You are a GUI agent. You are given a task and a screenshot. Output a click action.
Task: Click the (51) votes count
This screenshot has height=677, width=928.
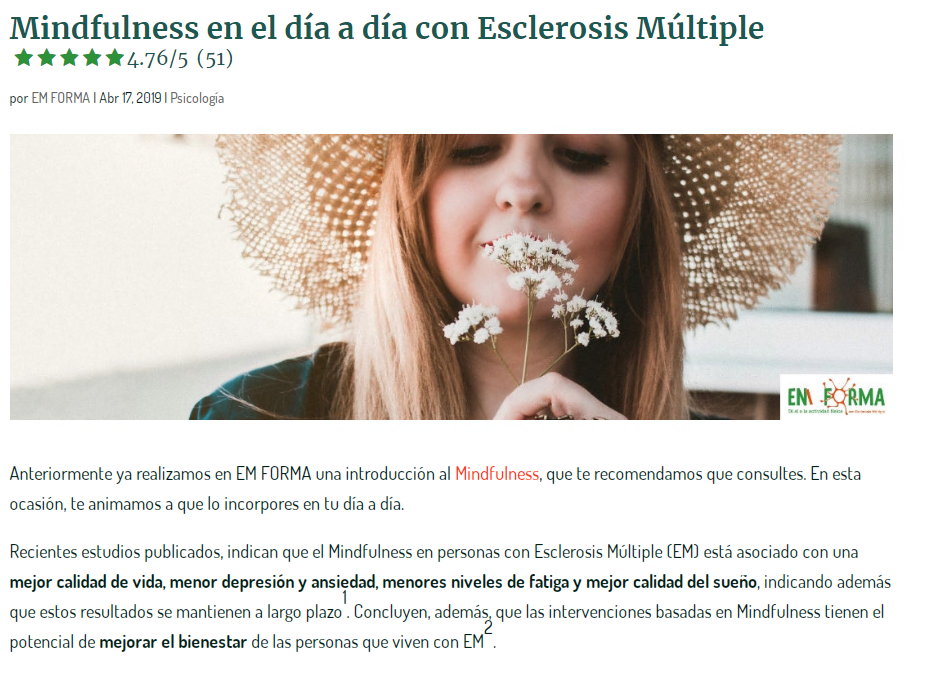[x=215, y=59]
